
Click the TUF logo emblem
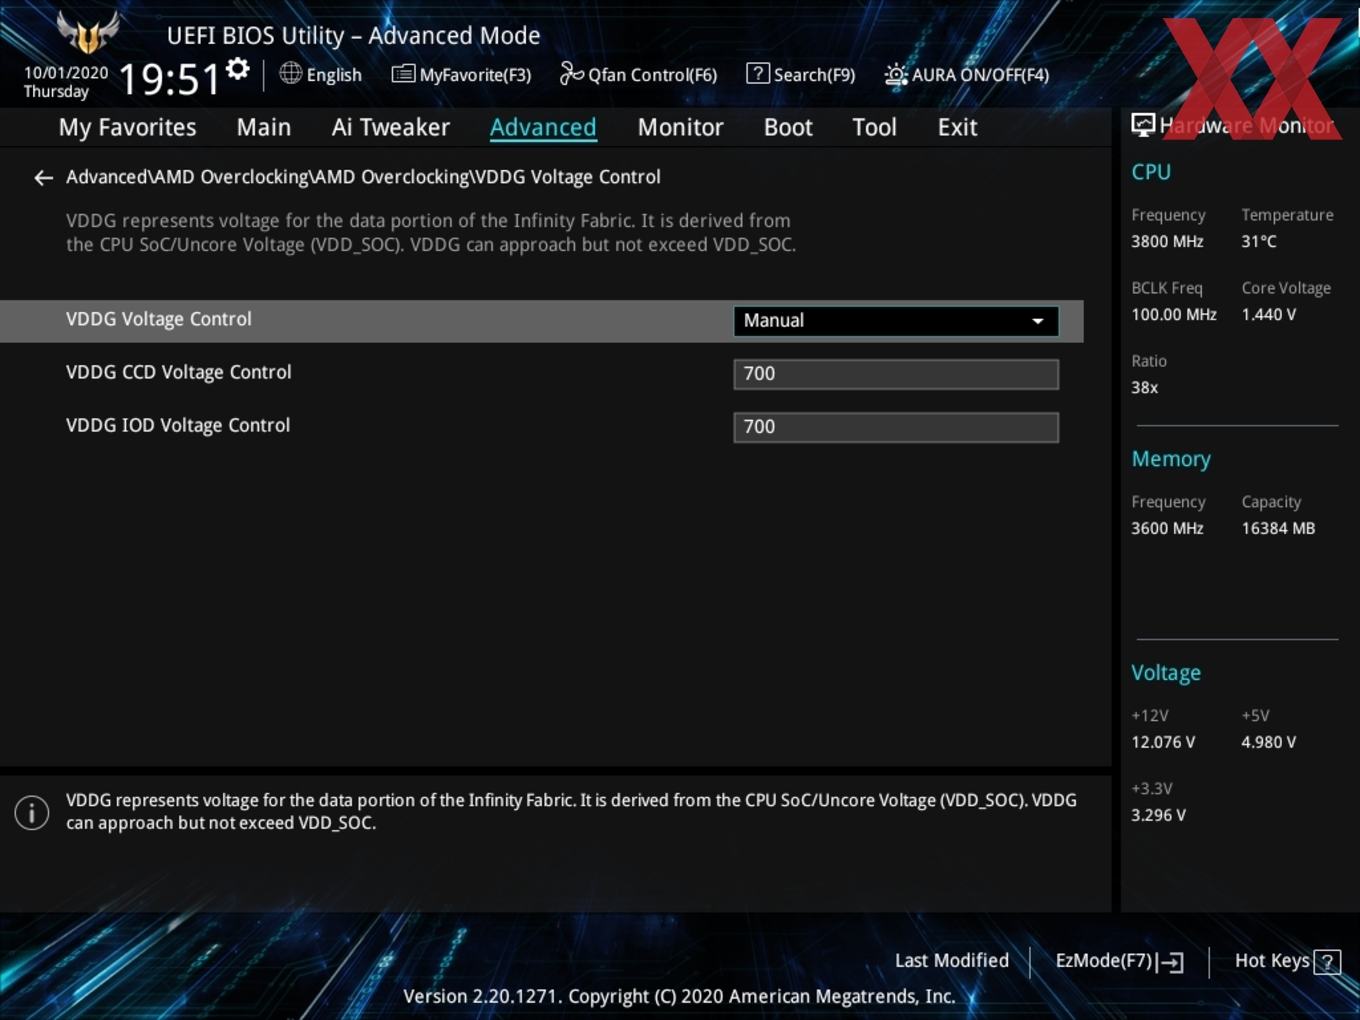click(x=88, y=32)
